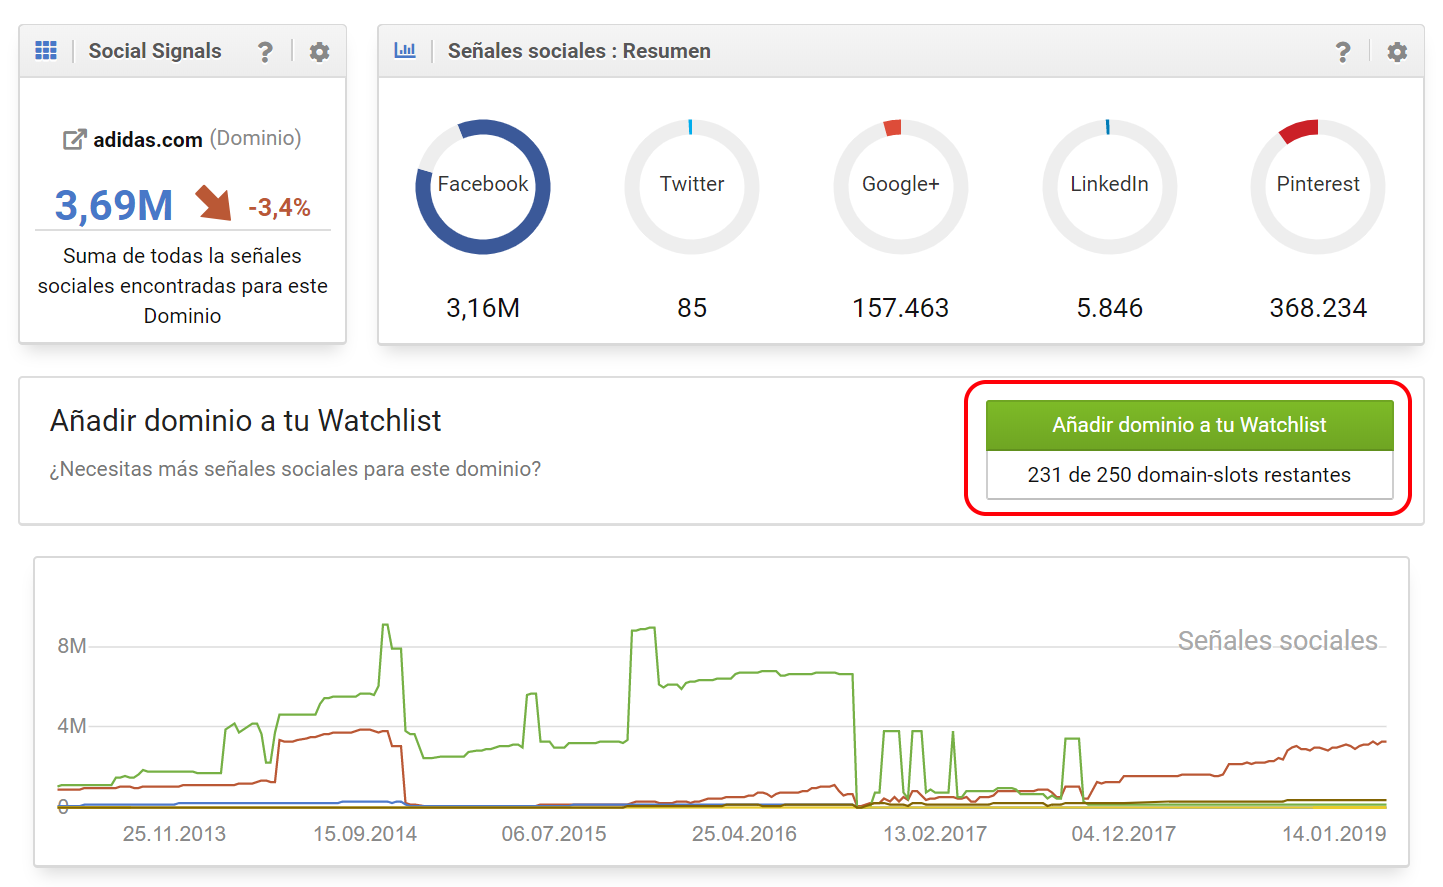Screen dimensions: 1443x887
Task: Select the LinkedIn donut chart
Action: tap(1109, 186)
